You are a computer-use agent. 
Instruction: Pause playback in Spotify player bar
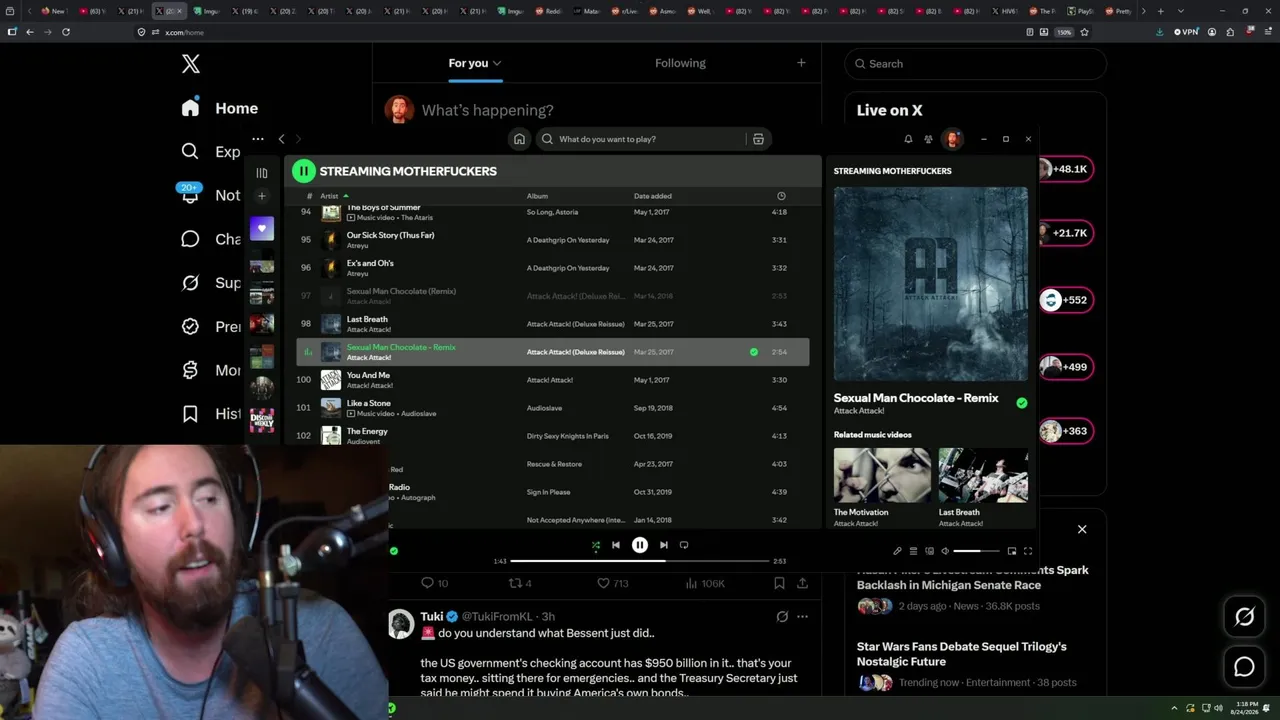(640, 545)
